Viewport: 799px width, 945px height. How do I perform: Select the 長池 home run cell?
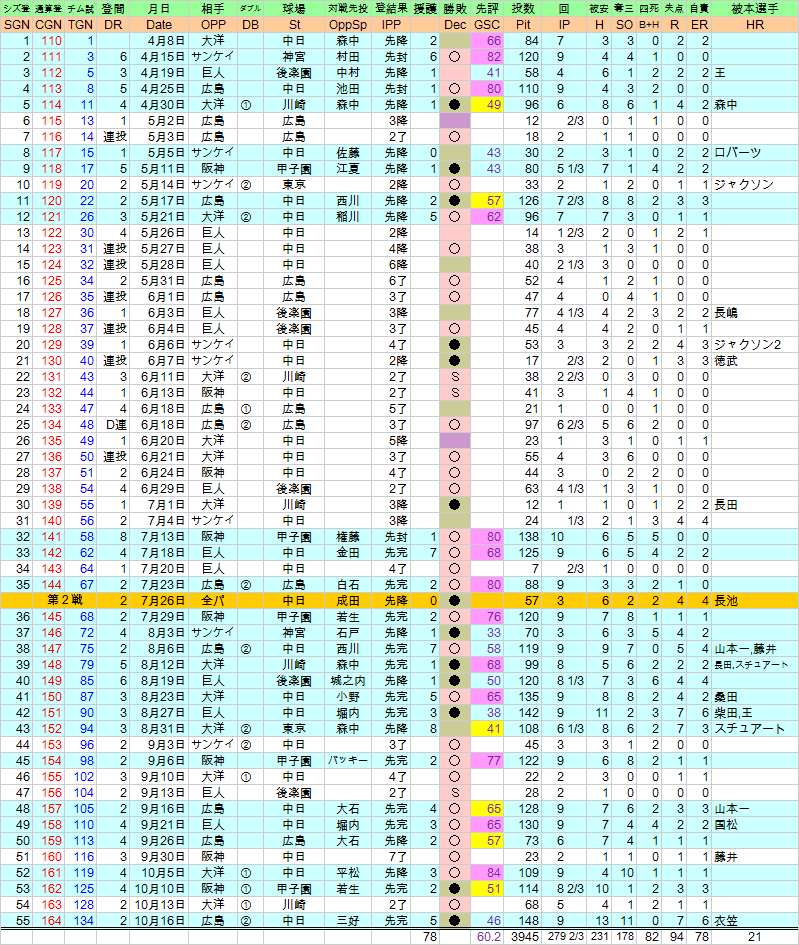point(754,600)
